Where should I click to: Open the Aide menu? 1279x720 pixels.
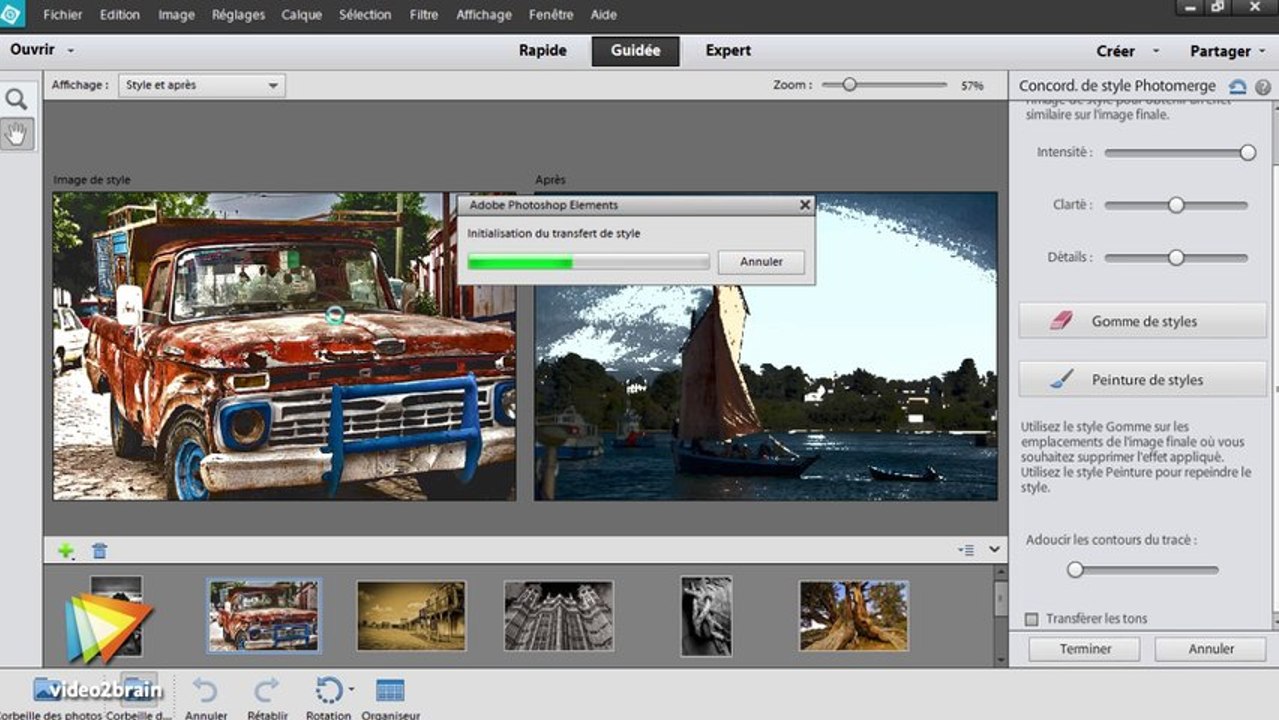pyautogui.click(x=604, y=15)
